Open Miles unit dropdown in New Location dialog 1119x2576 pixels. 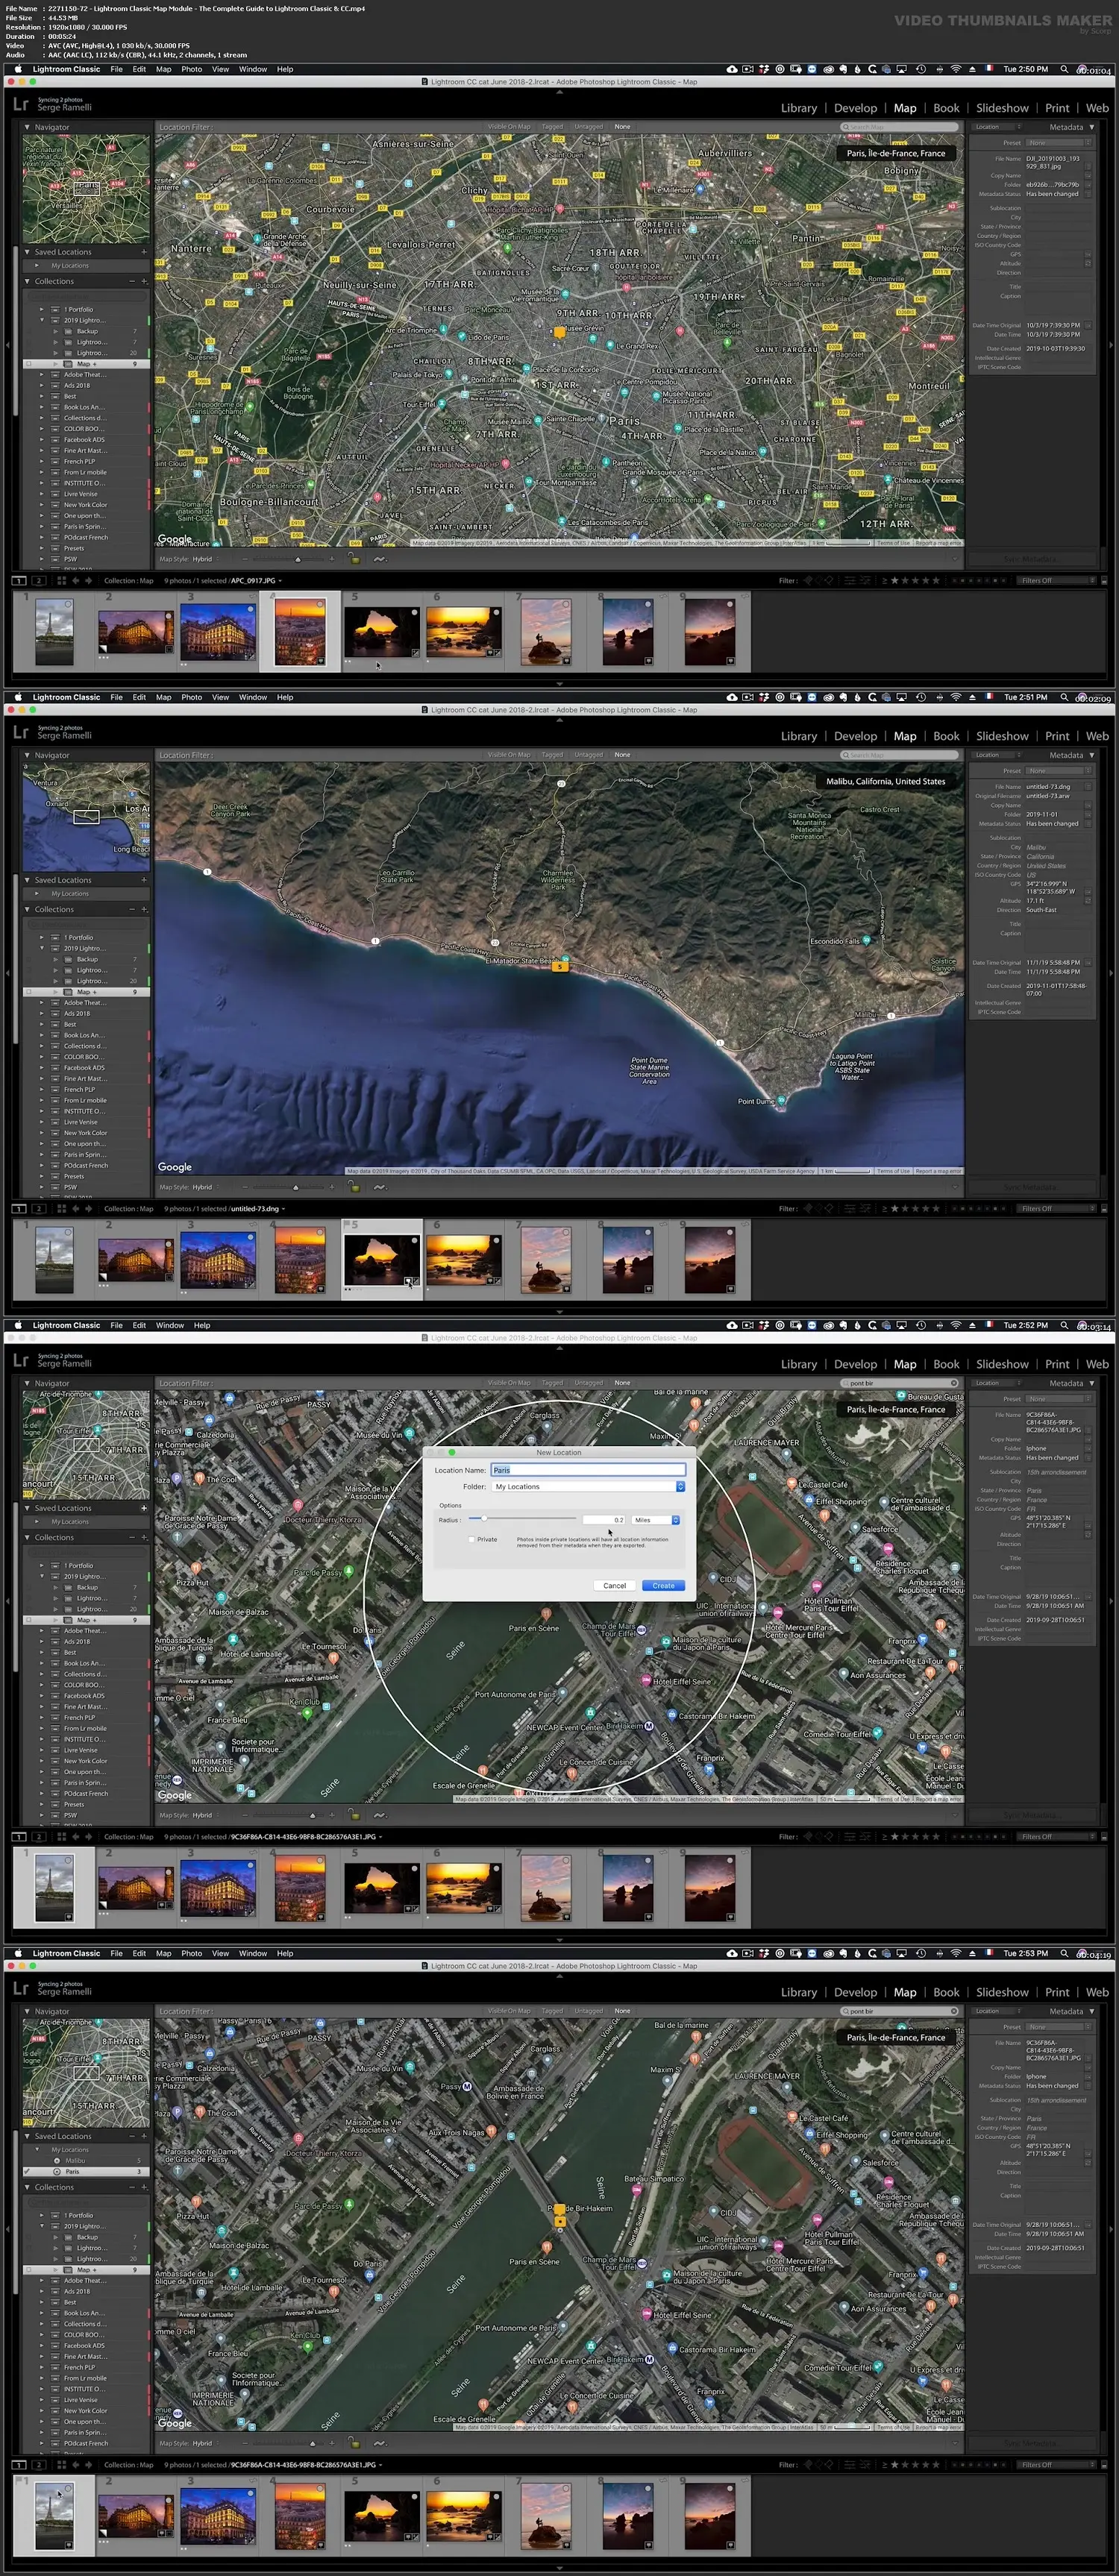(x=656, y=1520)
